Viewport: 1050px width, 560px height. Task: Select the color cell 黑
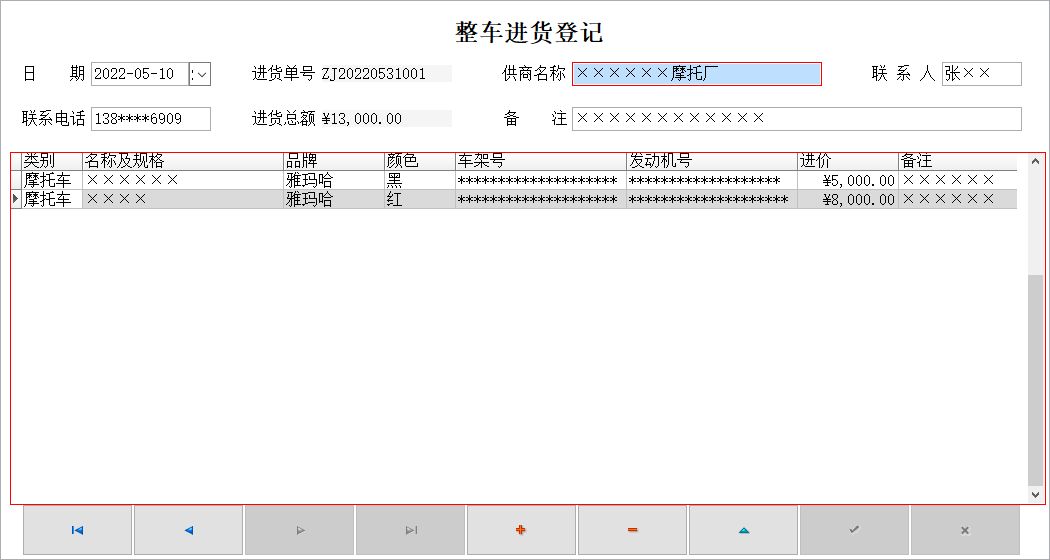coord(420,180)
